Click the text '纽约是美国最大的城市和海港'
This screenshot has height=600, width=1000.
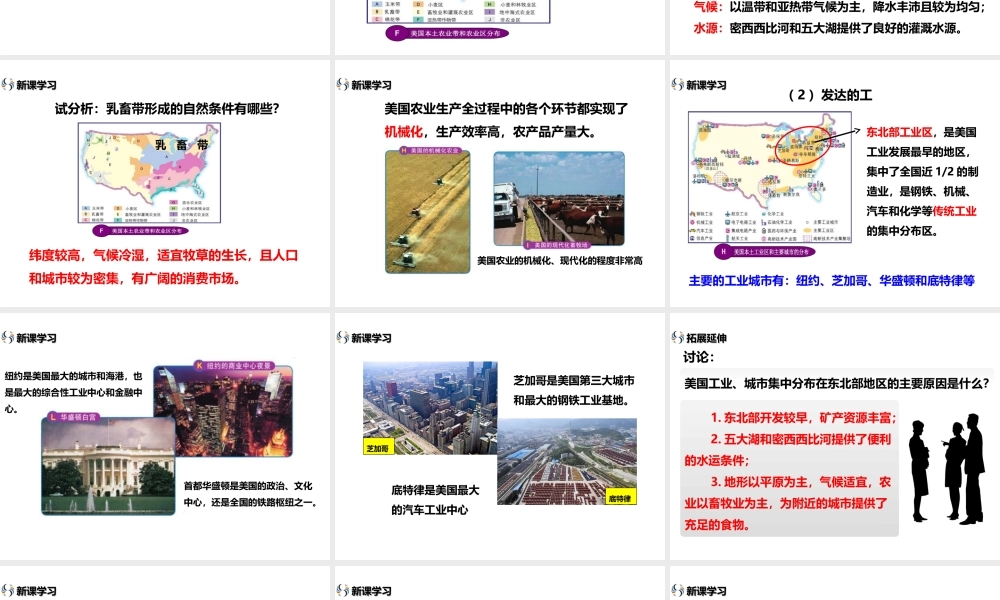click(68, 376)
